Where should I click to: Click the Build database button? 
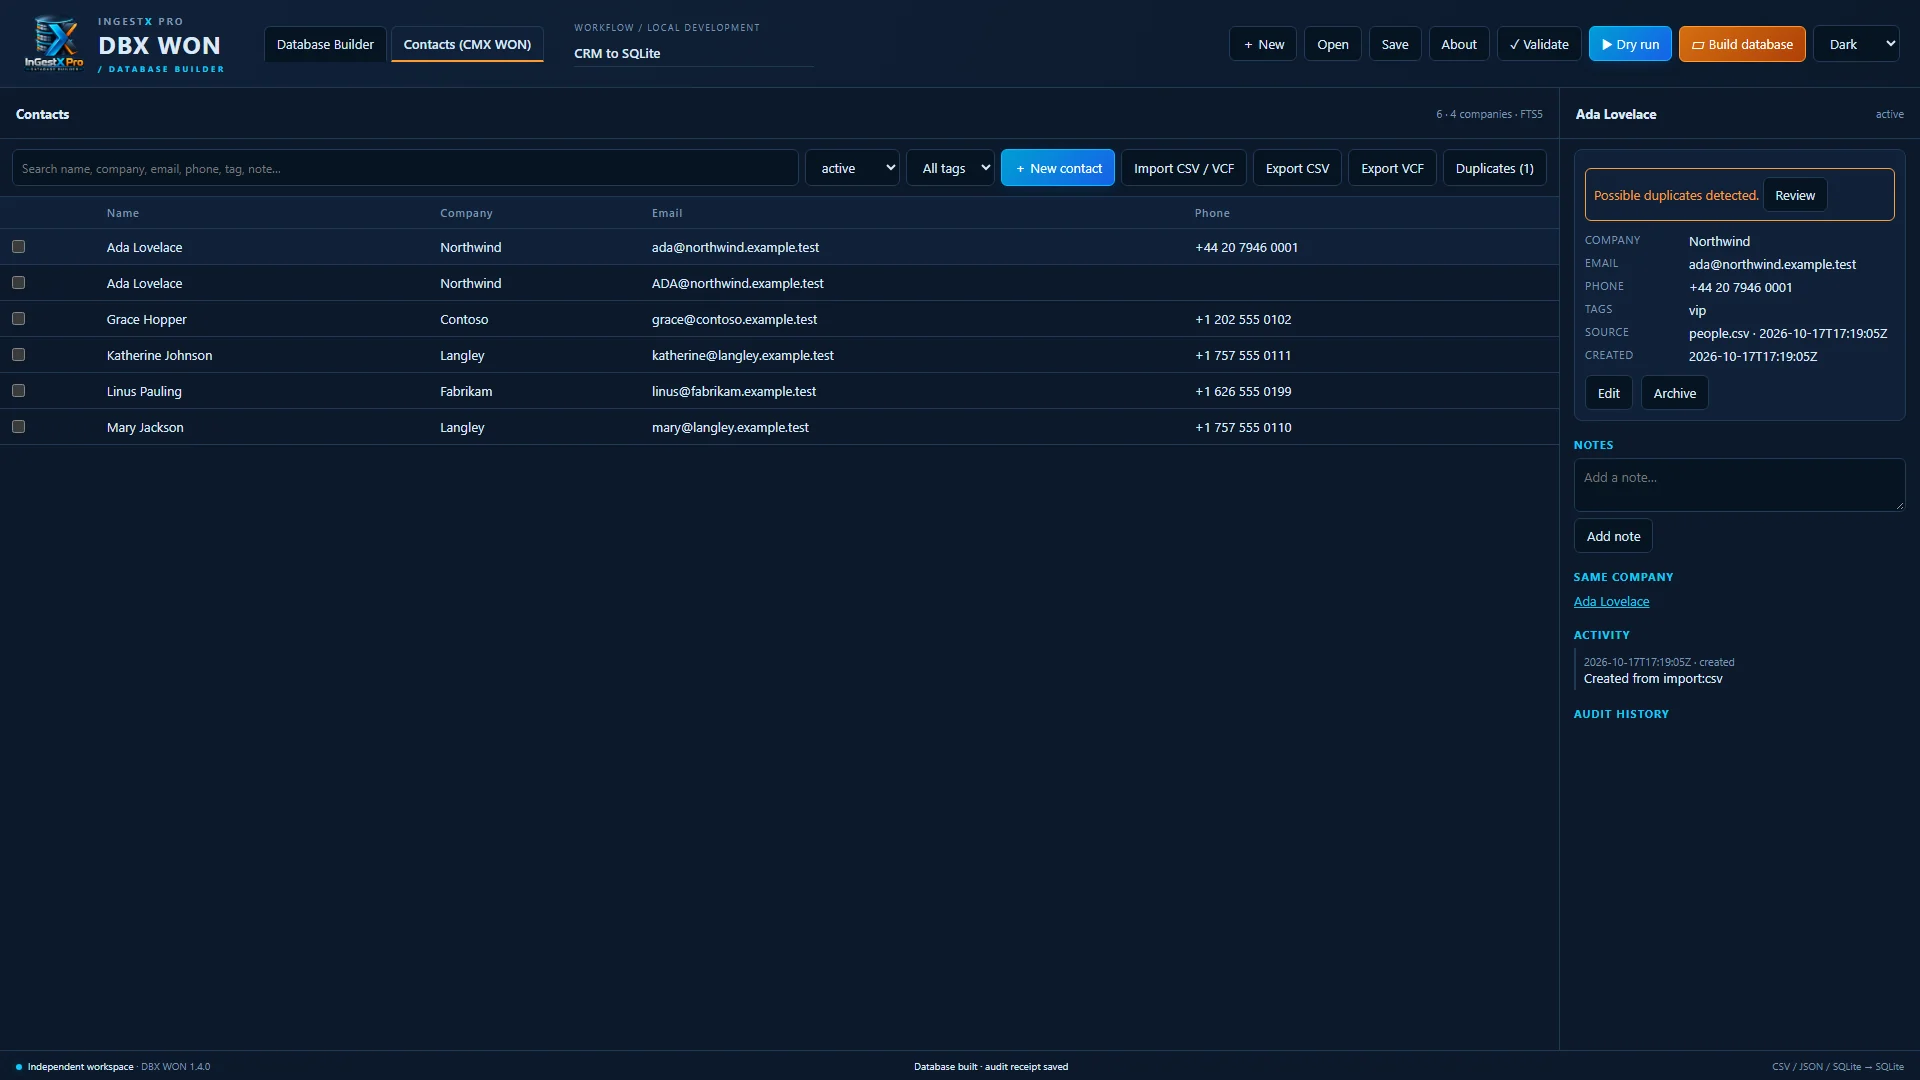click(x=1742, y=44)
